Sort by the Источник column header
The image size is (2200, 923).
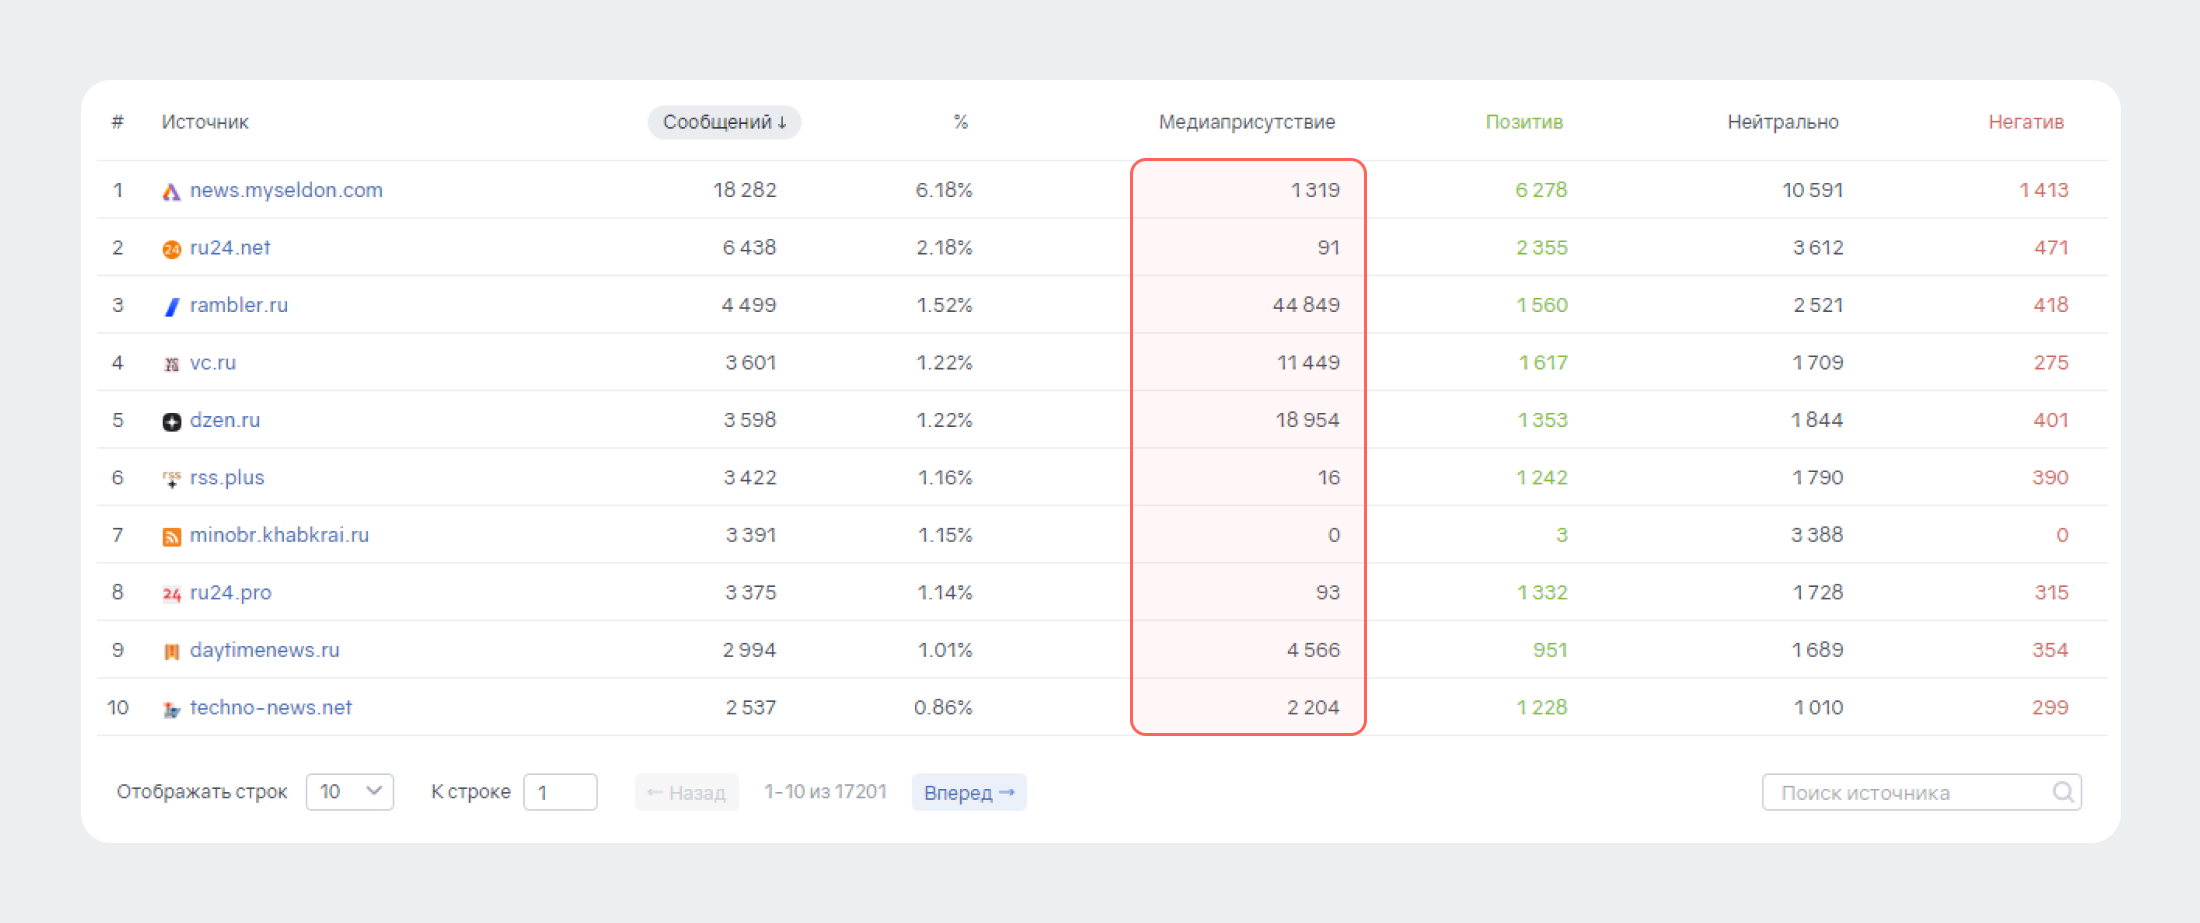205,122
